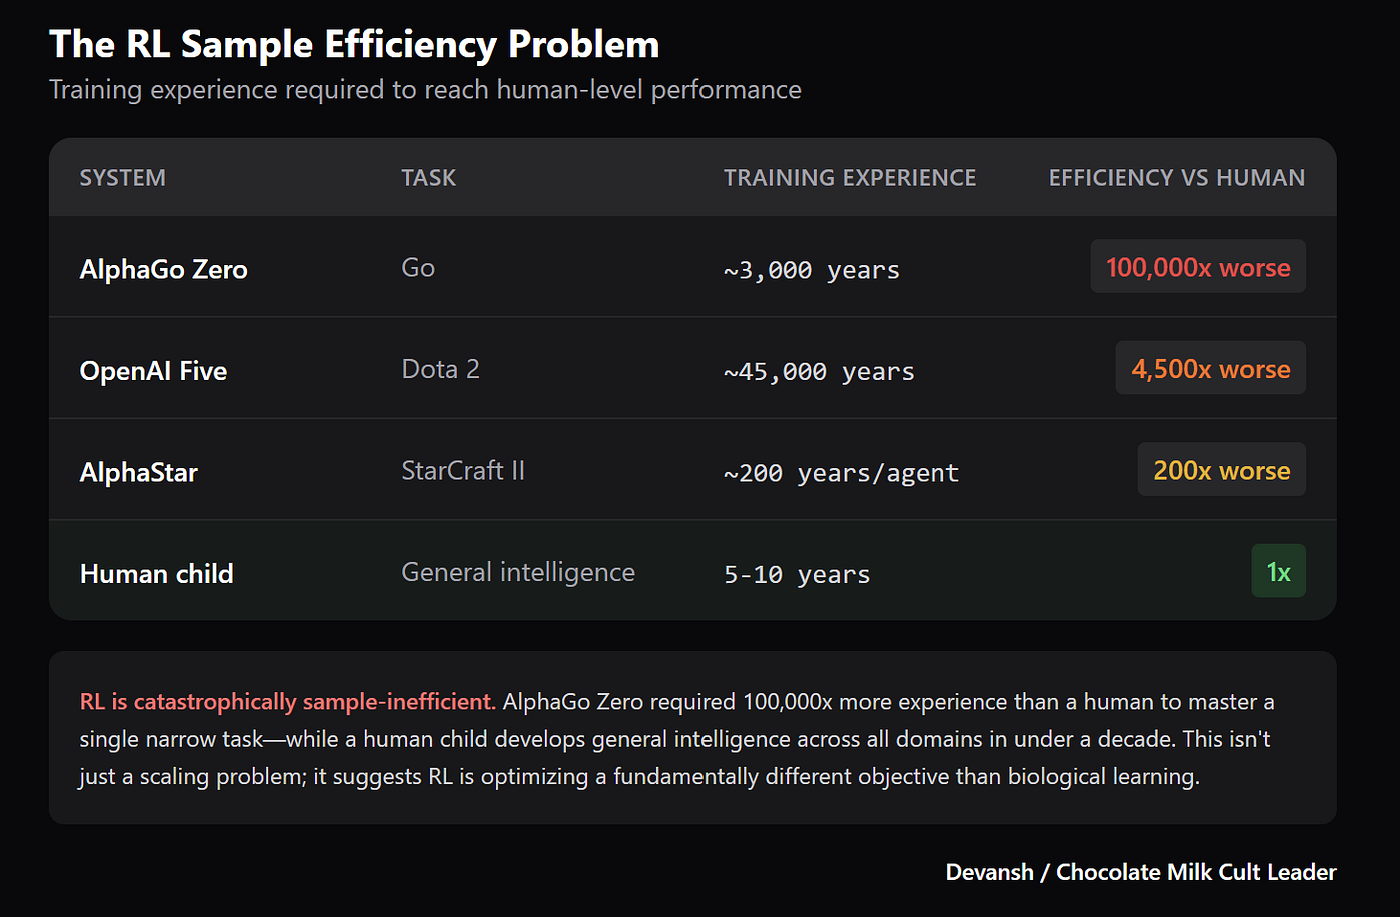Image resolution: width=1400 pixels, height=917 pixels.
Task: Click the "General intelligence" task cell
Action: pos(518,572)
